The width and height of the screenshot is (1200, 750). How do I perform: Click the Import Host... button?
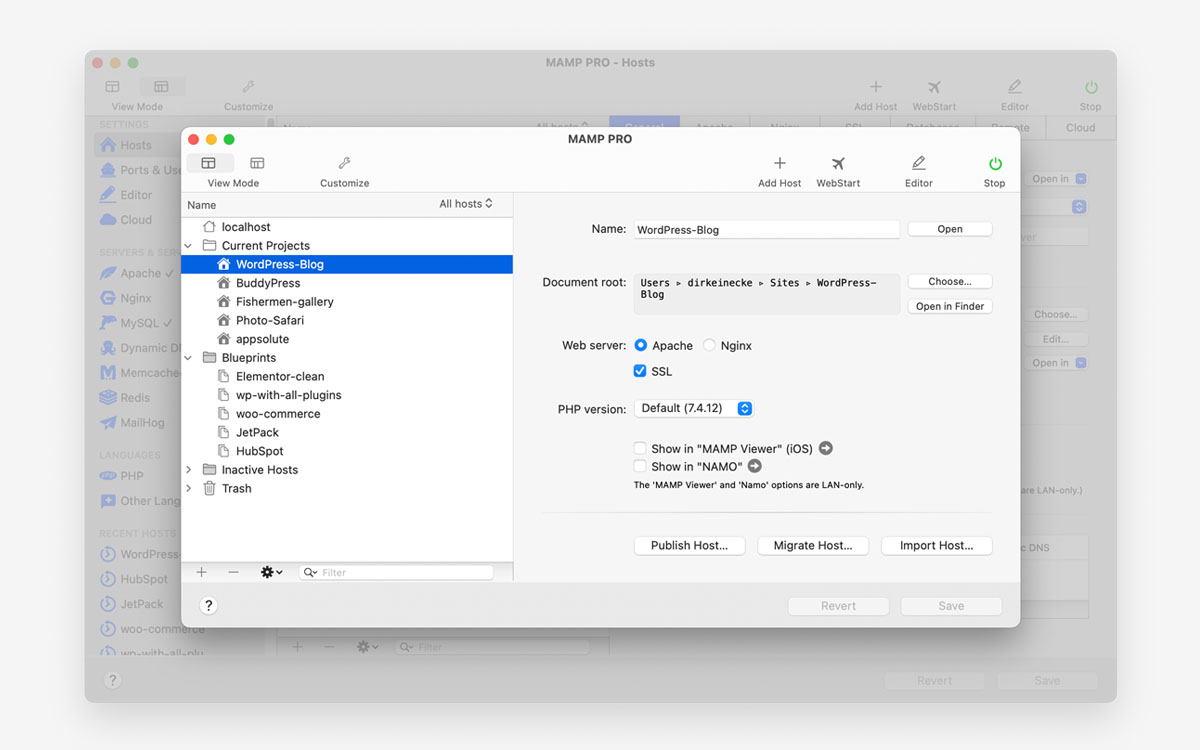[x=936, y=545]
